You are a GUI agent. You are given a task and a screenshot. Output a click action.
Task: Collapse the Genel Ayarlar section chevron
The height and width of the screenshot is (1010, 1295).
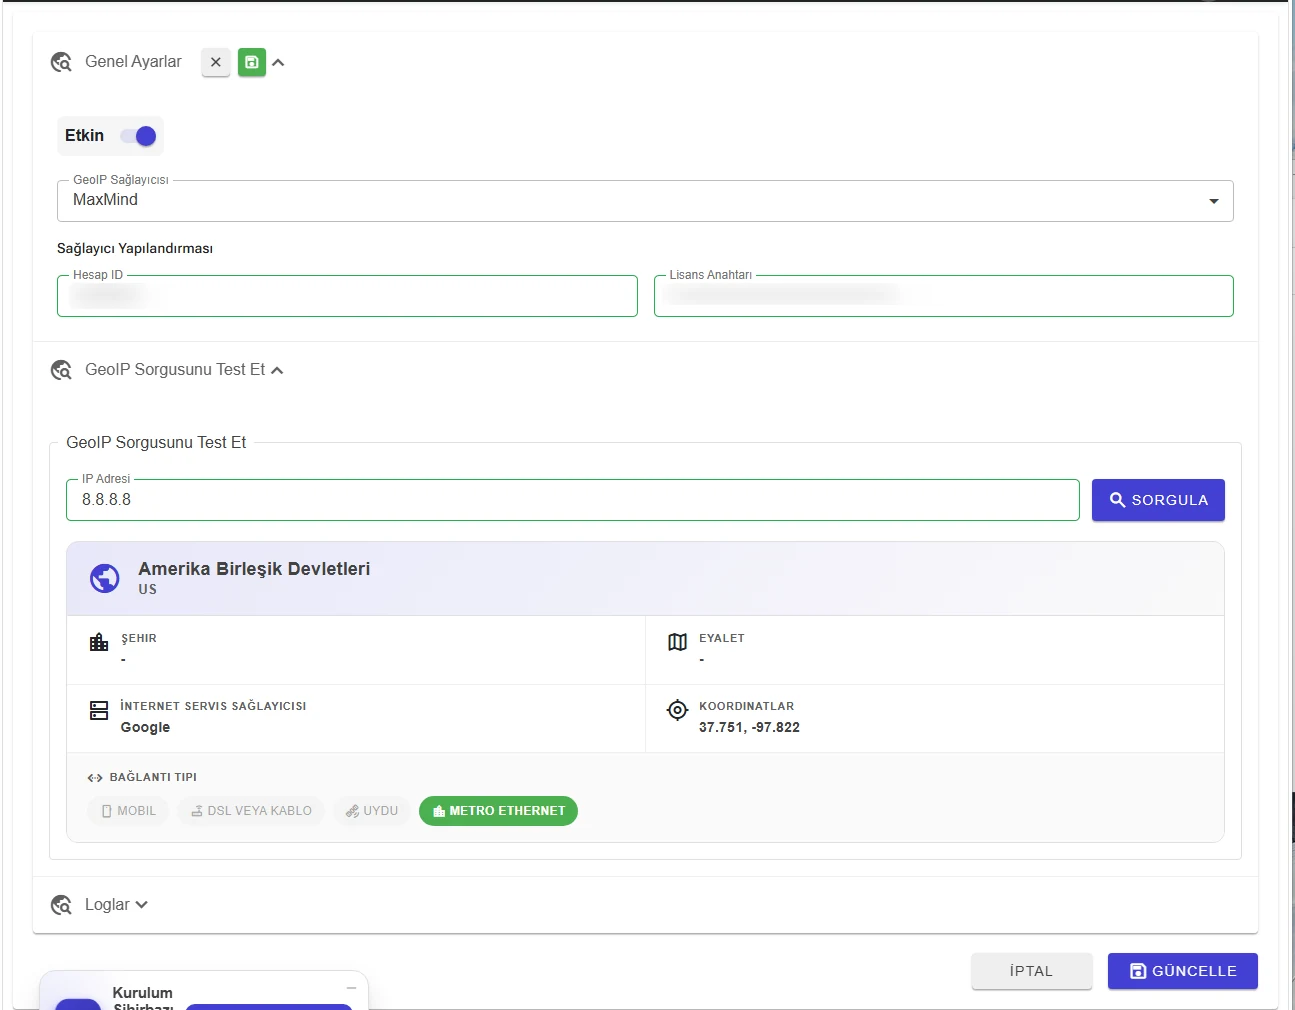278,62
